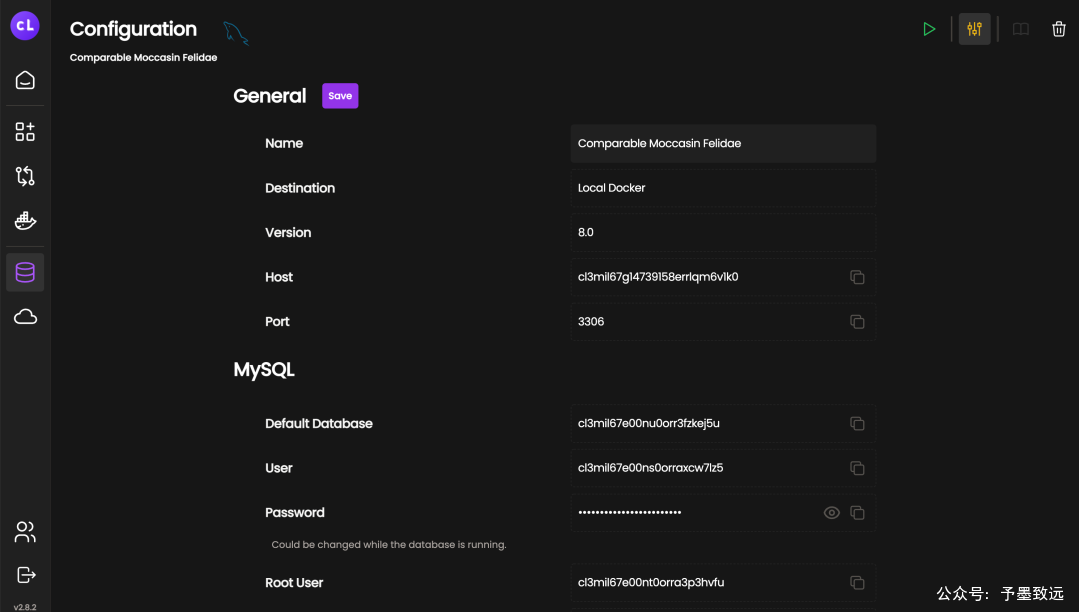Click the Host value field
1079x612 pixels.
tap(723, 277)
